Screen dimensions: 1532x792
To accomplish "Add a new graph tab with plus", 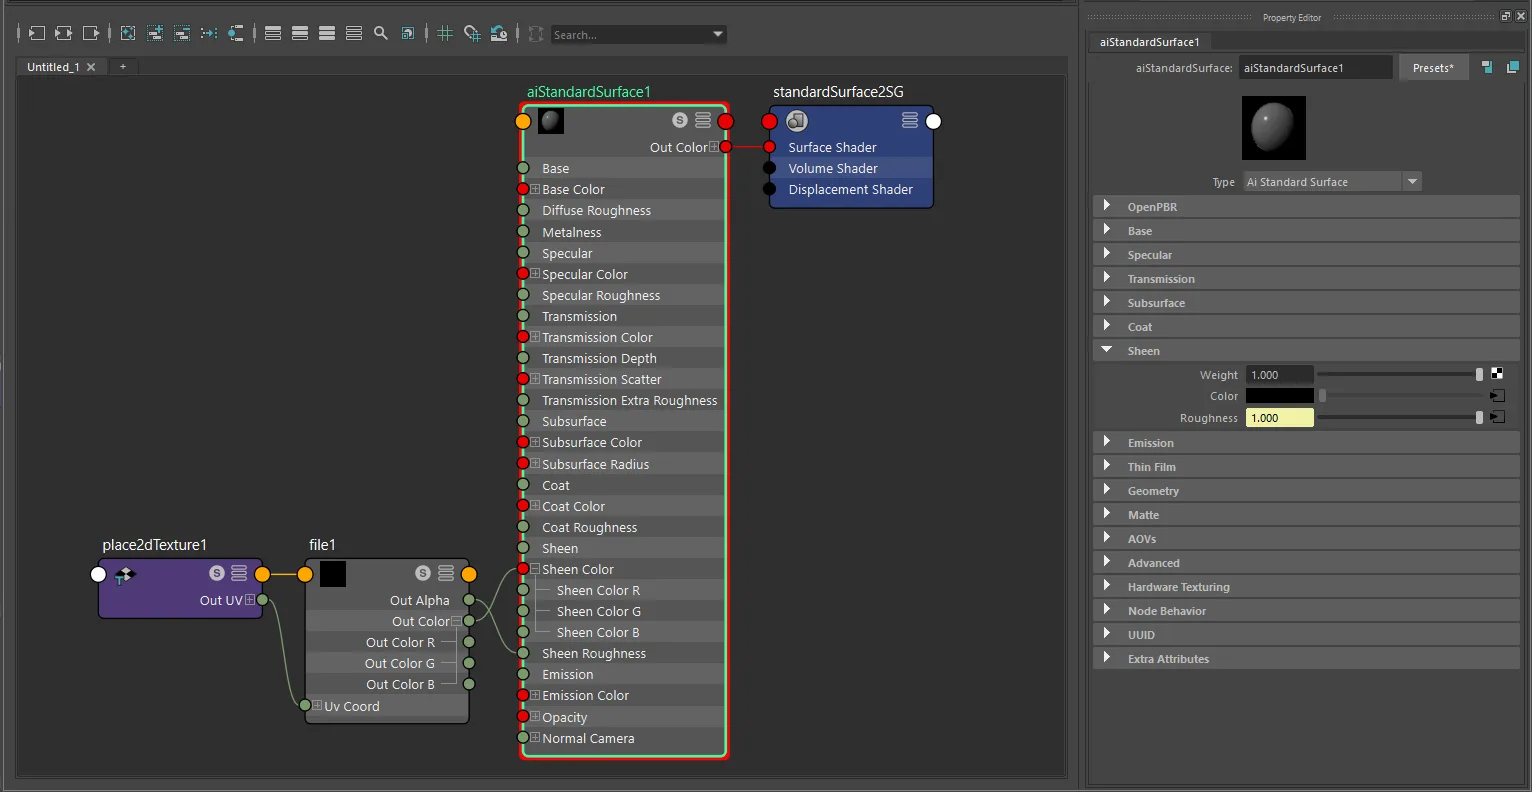I will 123,66.
